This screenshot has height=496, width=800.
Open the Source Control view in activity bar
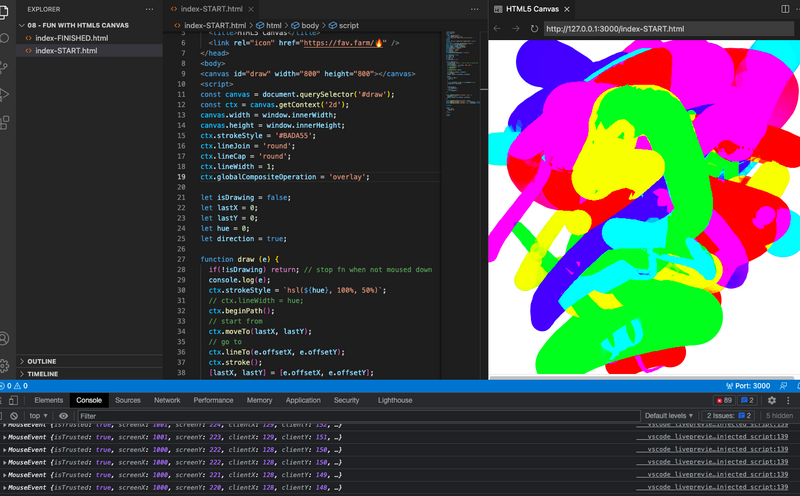(4, 66)
